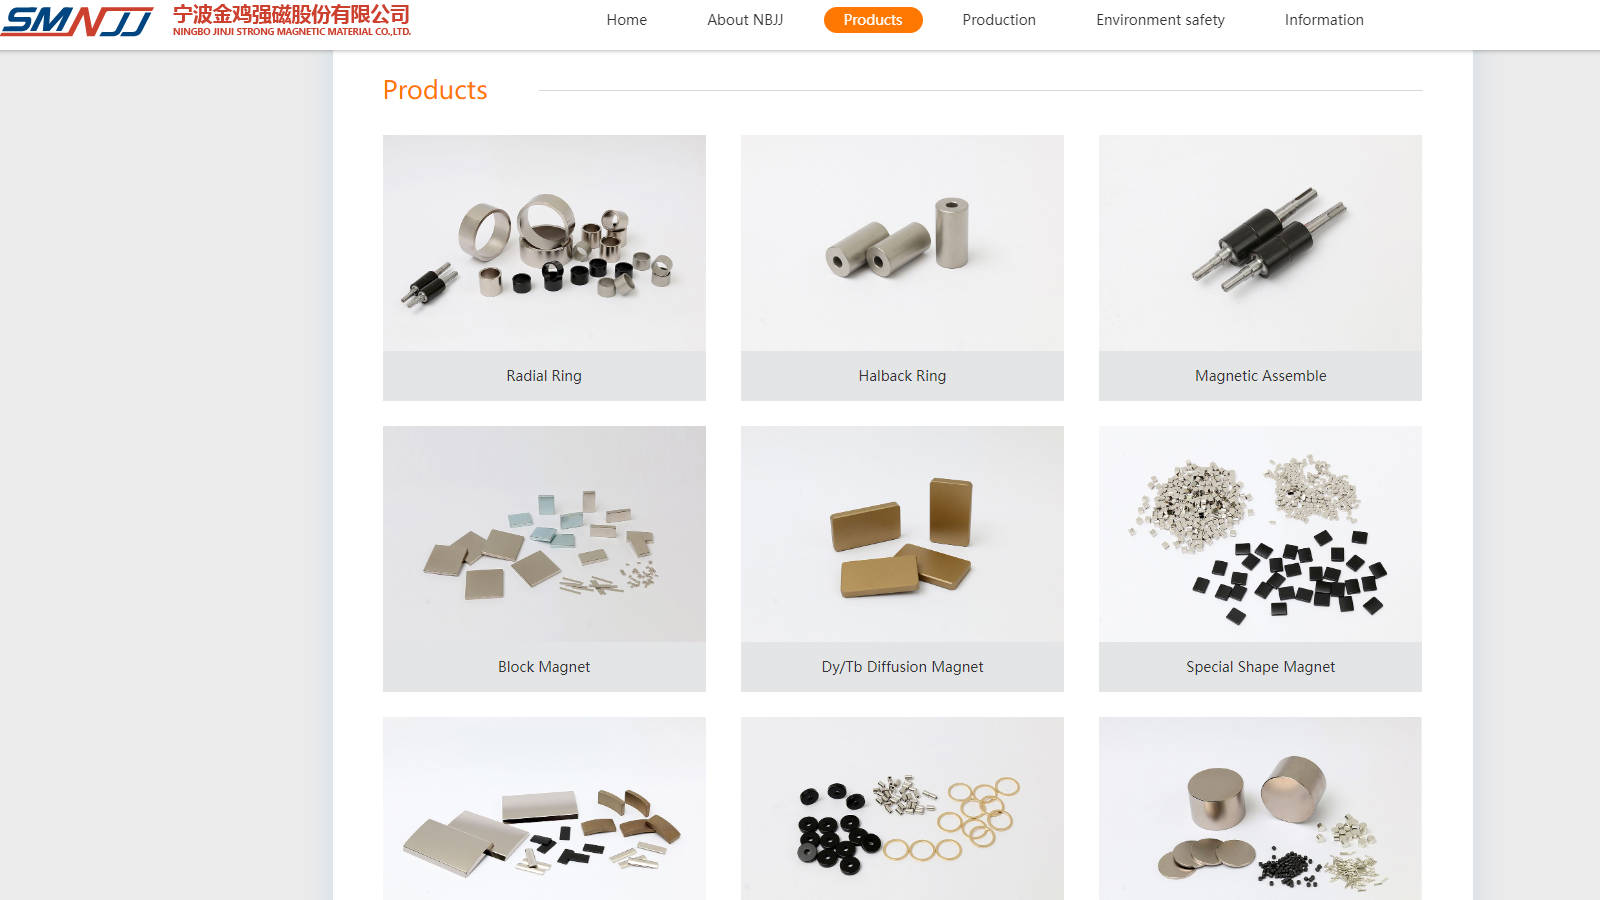
Task: Open the Radial Ring product image
Action: tap(544, 243)
